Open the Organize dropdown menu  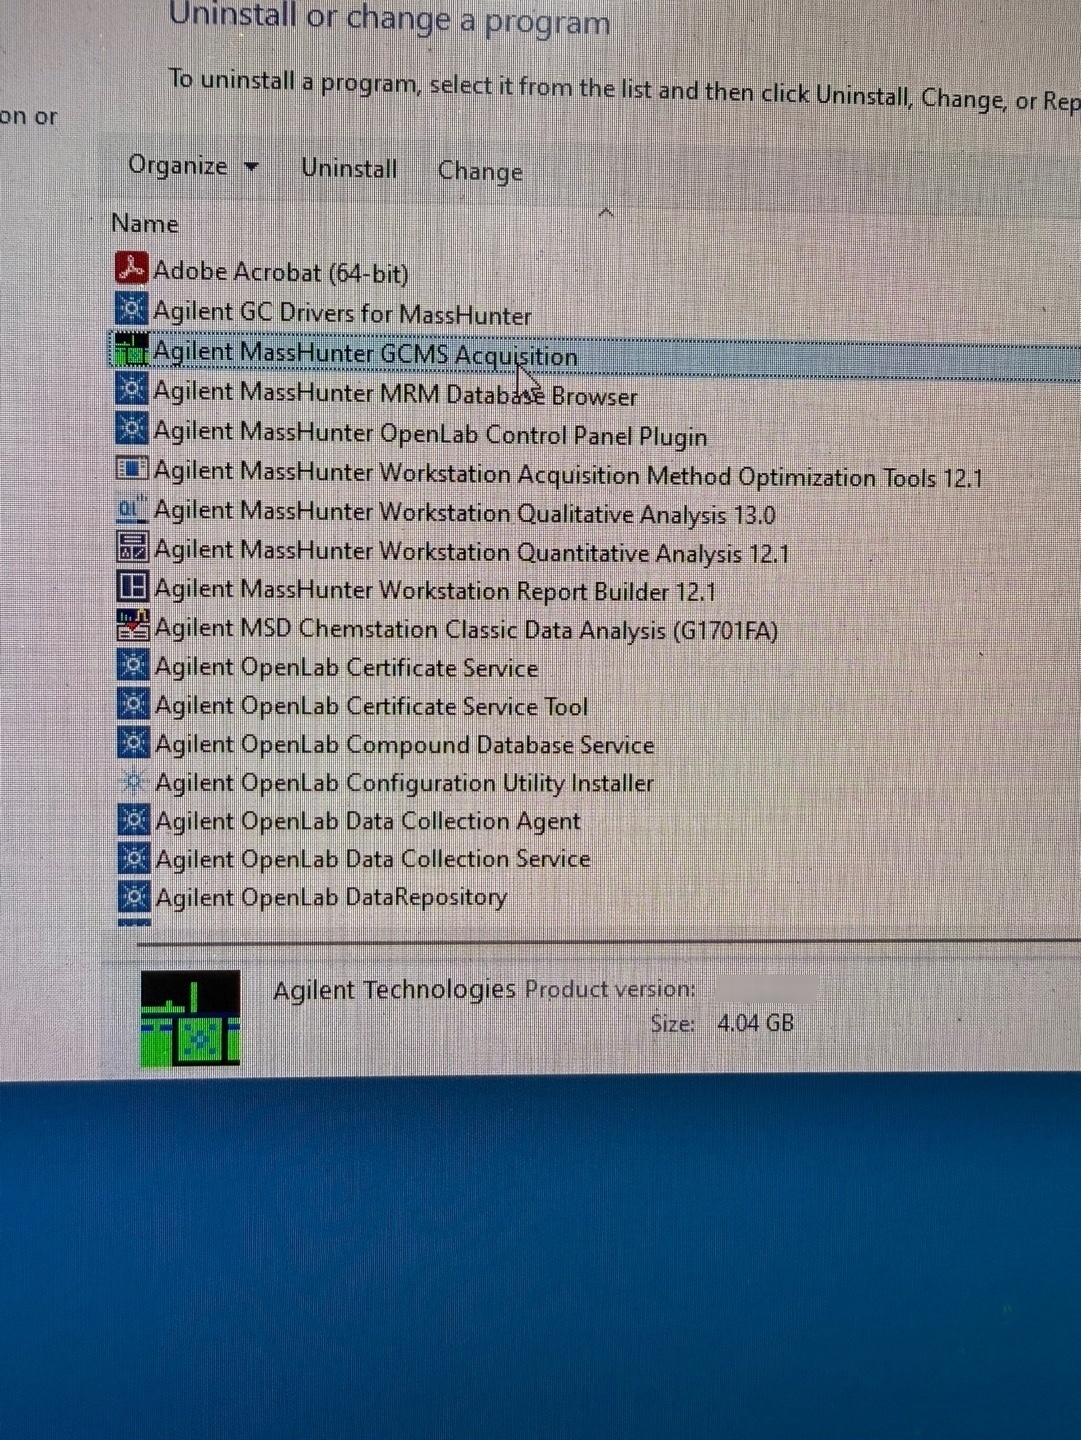pyautogui.click(x=194, y=166)
